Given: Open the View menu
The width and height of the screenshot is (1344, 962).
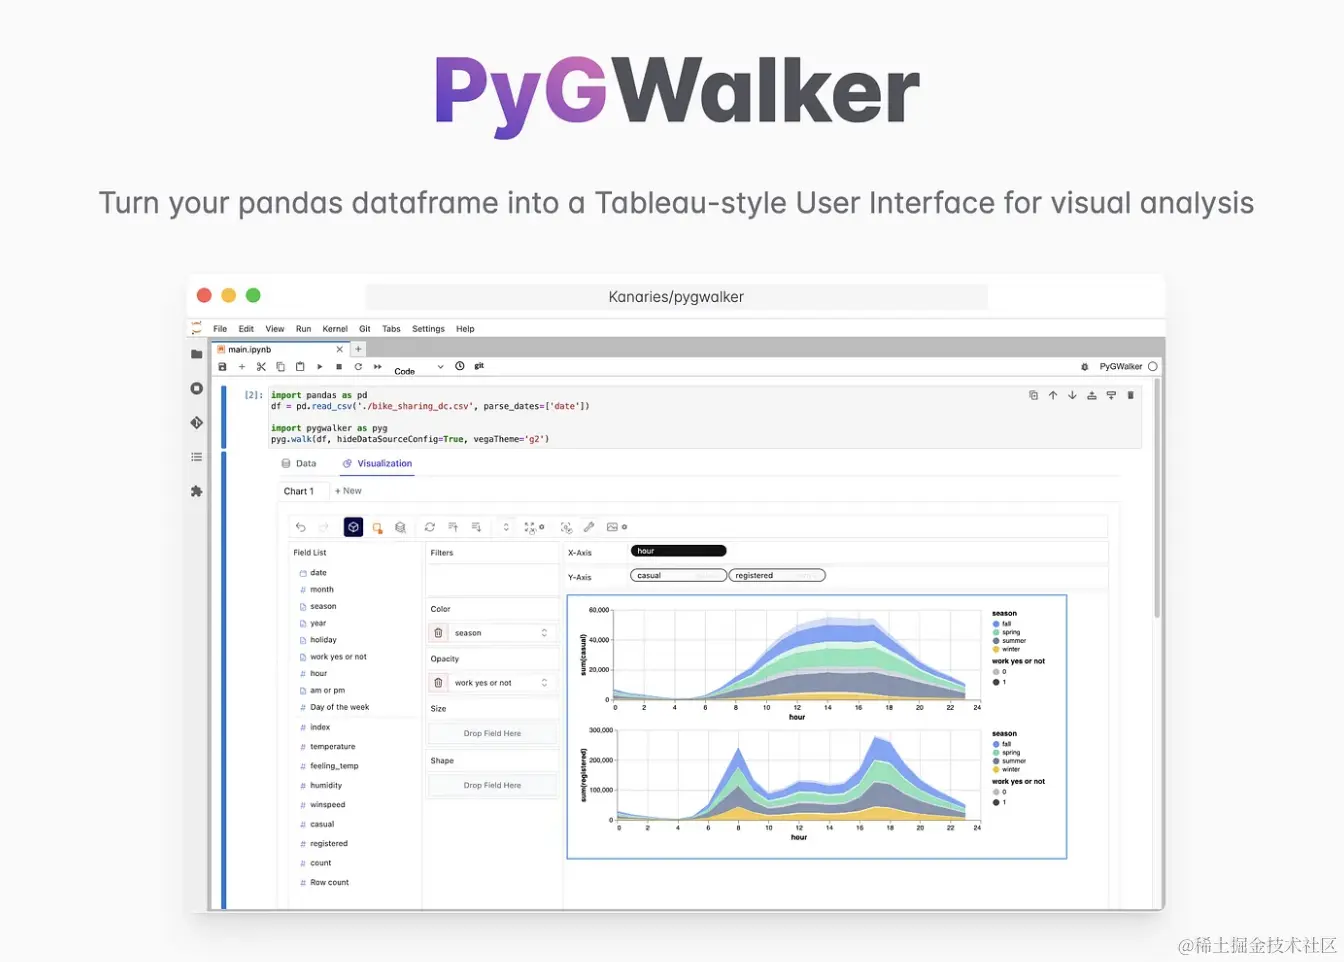Looking at the screenshot, I should (275, 329).
